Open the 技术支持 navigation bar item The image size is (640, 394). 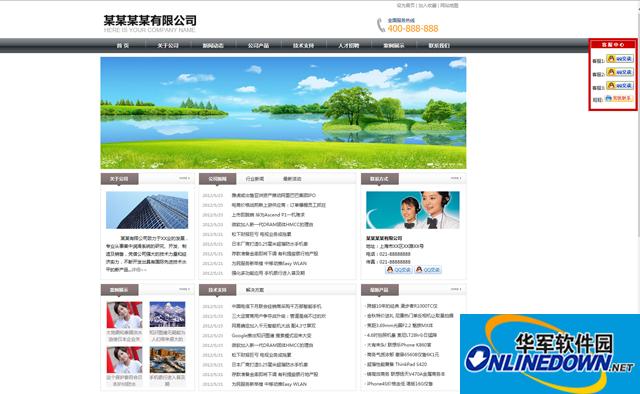click(x=303, y=45)
